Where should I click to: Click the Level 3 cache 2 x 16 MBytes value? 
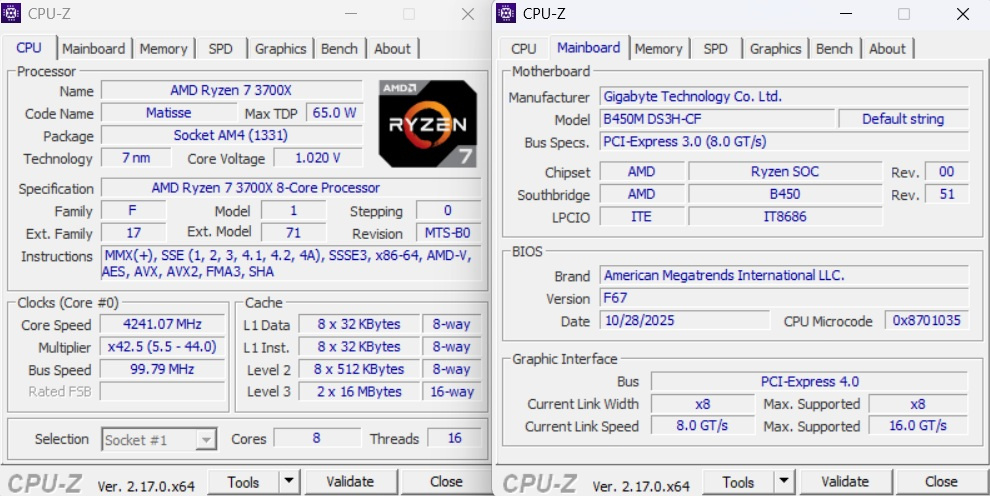pyautogui.click(x=359, y=391)
